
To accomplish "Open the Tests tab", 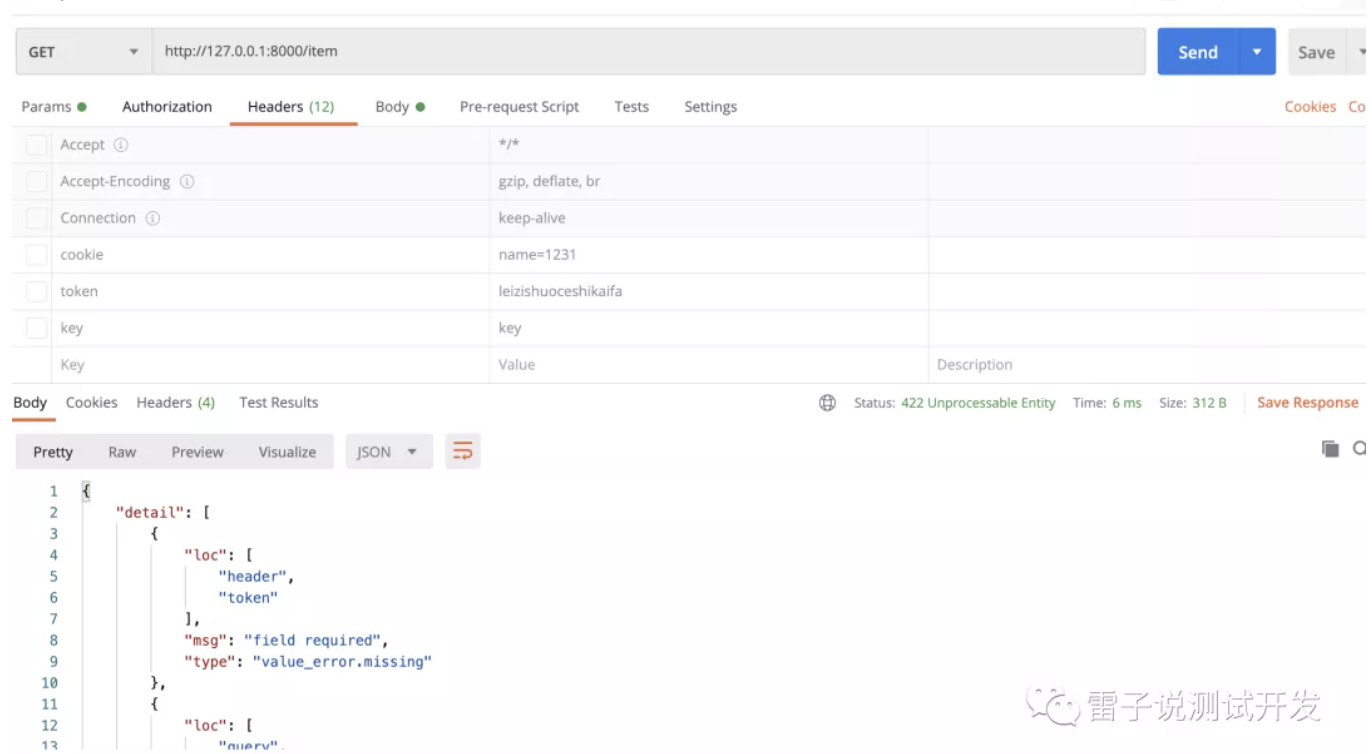I will coord(631,107).
